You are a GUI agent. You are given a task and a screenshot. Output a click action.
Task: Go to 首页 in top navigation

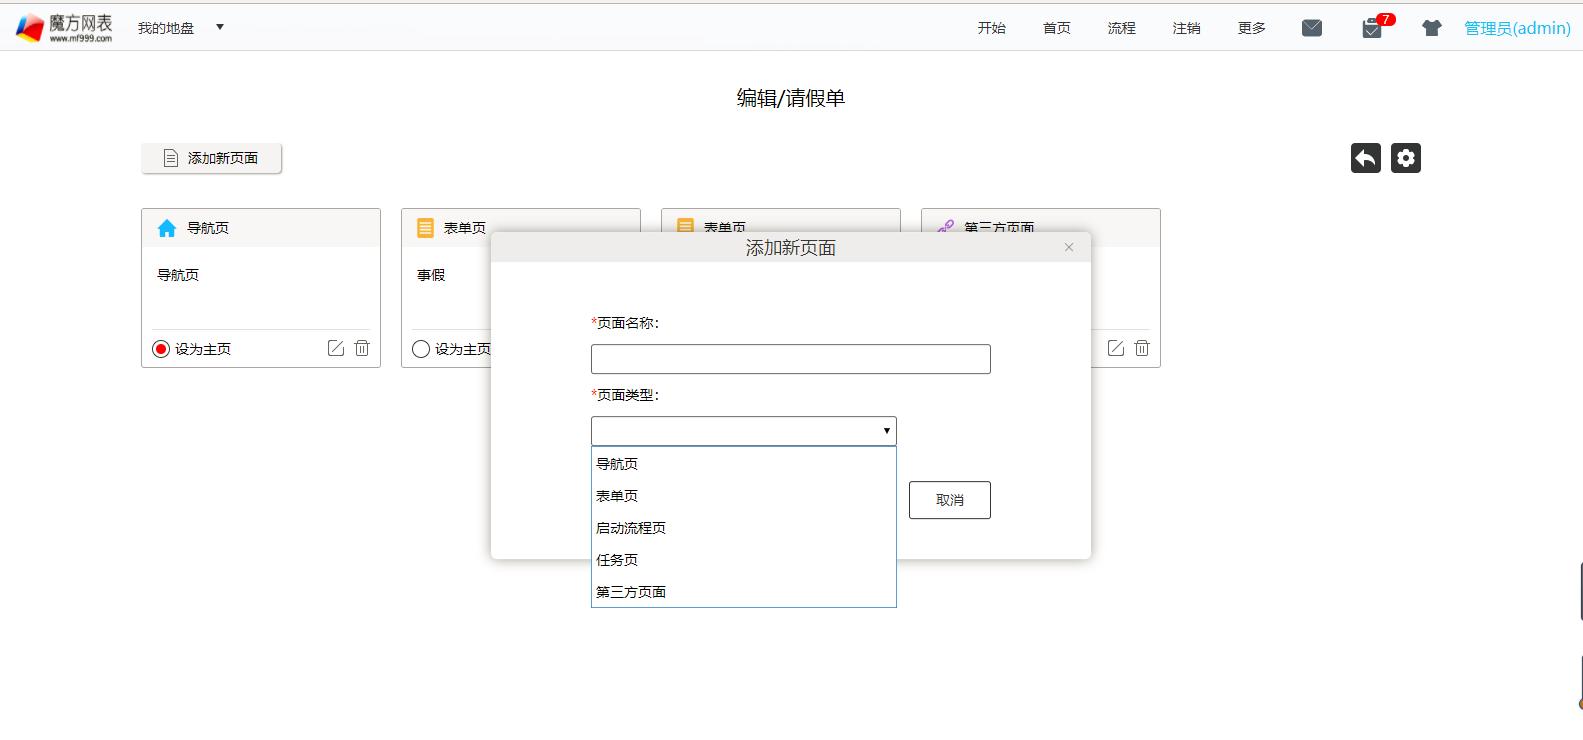[1057, 28]
